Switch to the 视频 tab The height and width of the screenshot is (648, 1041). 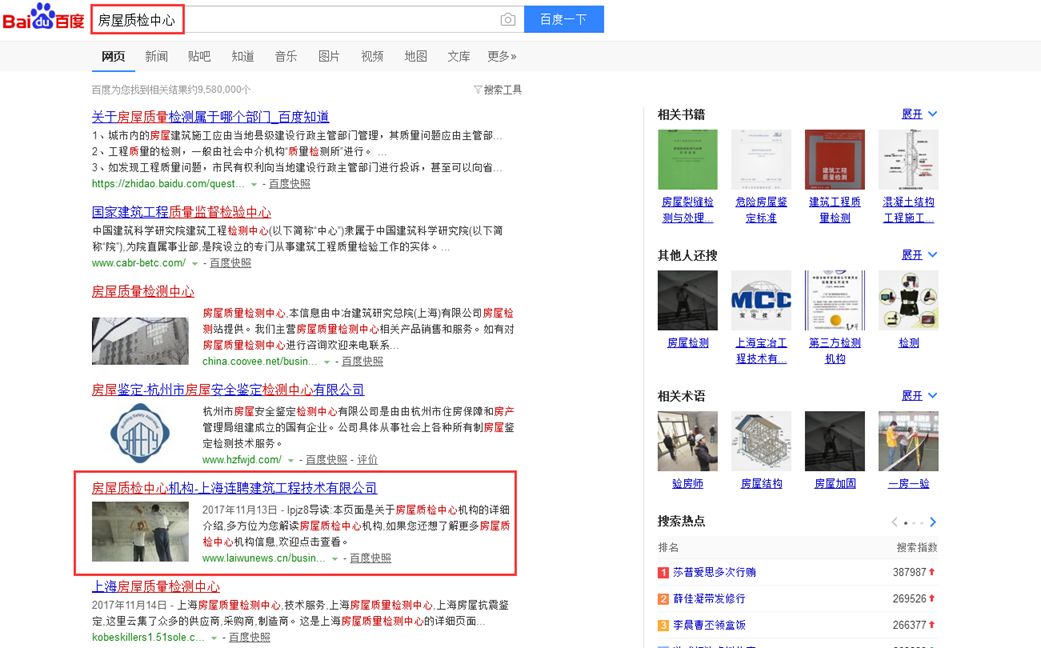point(372,56)
